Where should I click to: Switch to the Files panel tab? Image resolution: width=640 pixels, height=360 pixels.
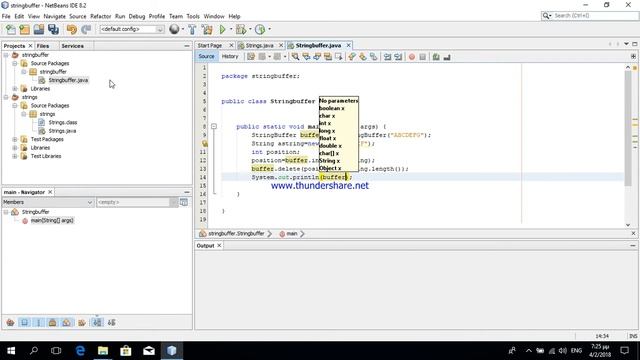[43, 46]
